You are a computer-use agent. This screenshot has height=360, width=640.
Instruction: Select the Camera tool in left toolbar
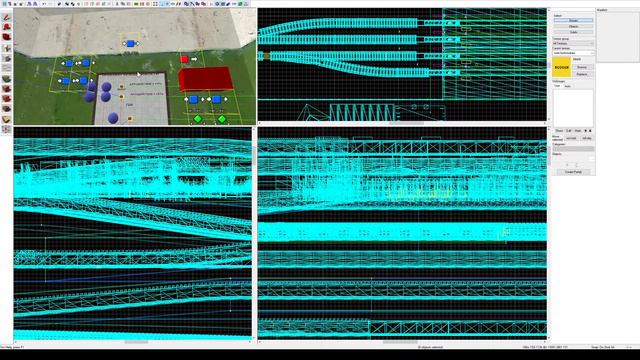click(7, 37)
